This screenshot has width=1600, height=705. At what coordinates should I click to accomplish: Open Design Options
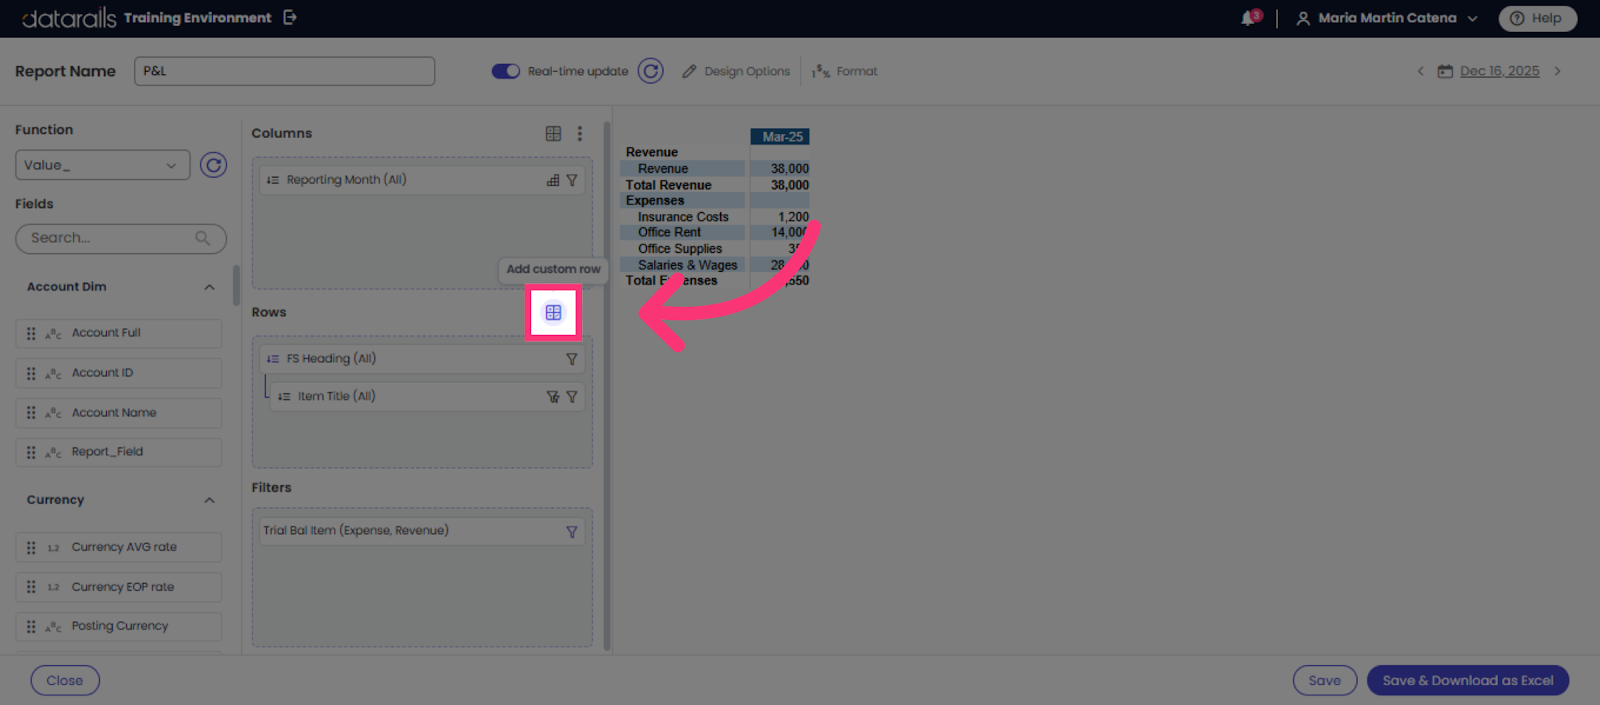click(736, 71)
